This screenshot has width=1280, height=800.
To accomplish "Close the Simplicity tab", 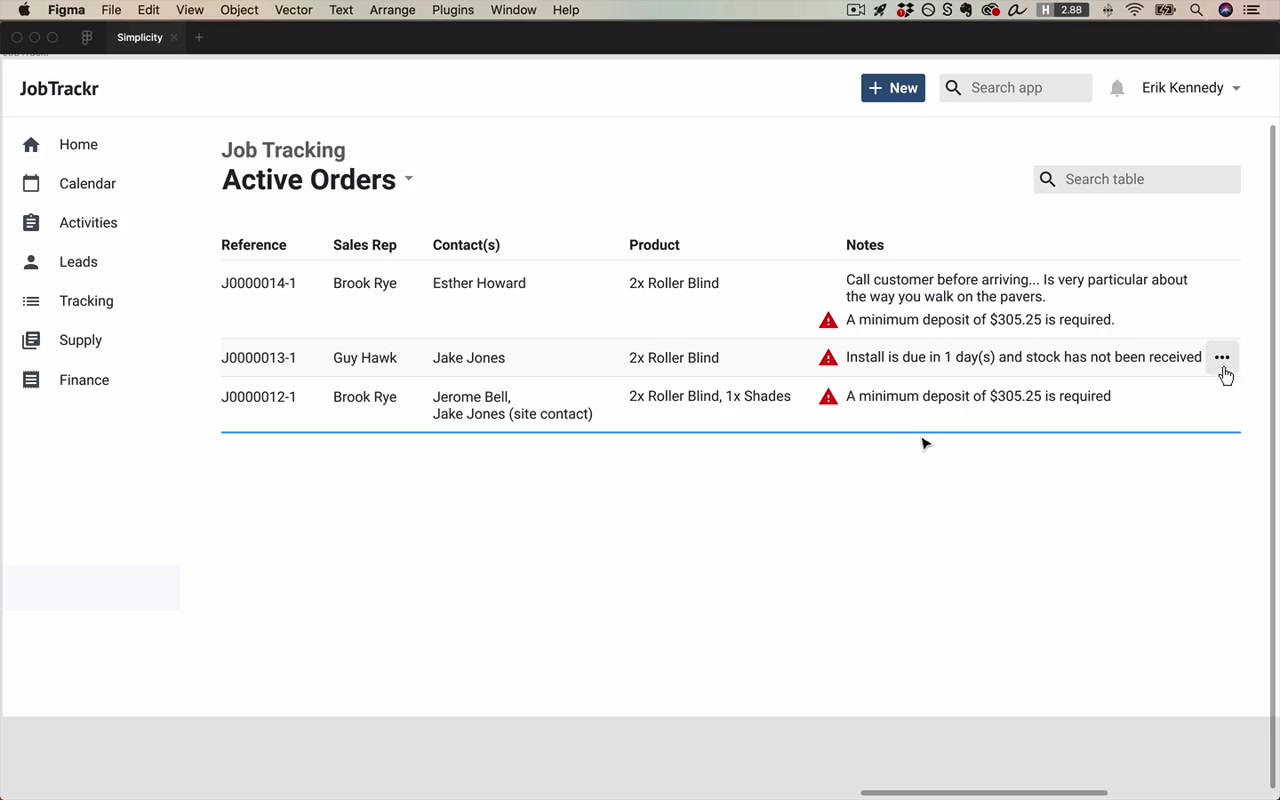I will coord(174,37).
